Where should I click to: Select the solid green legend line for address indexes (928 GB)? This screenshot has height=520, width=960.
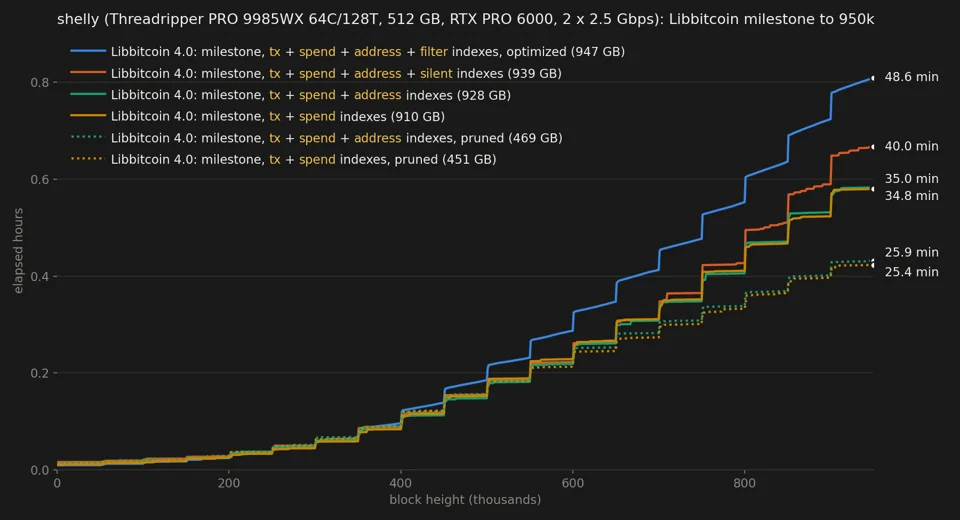pos(88,94)
